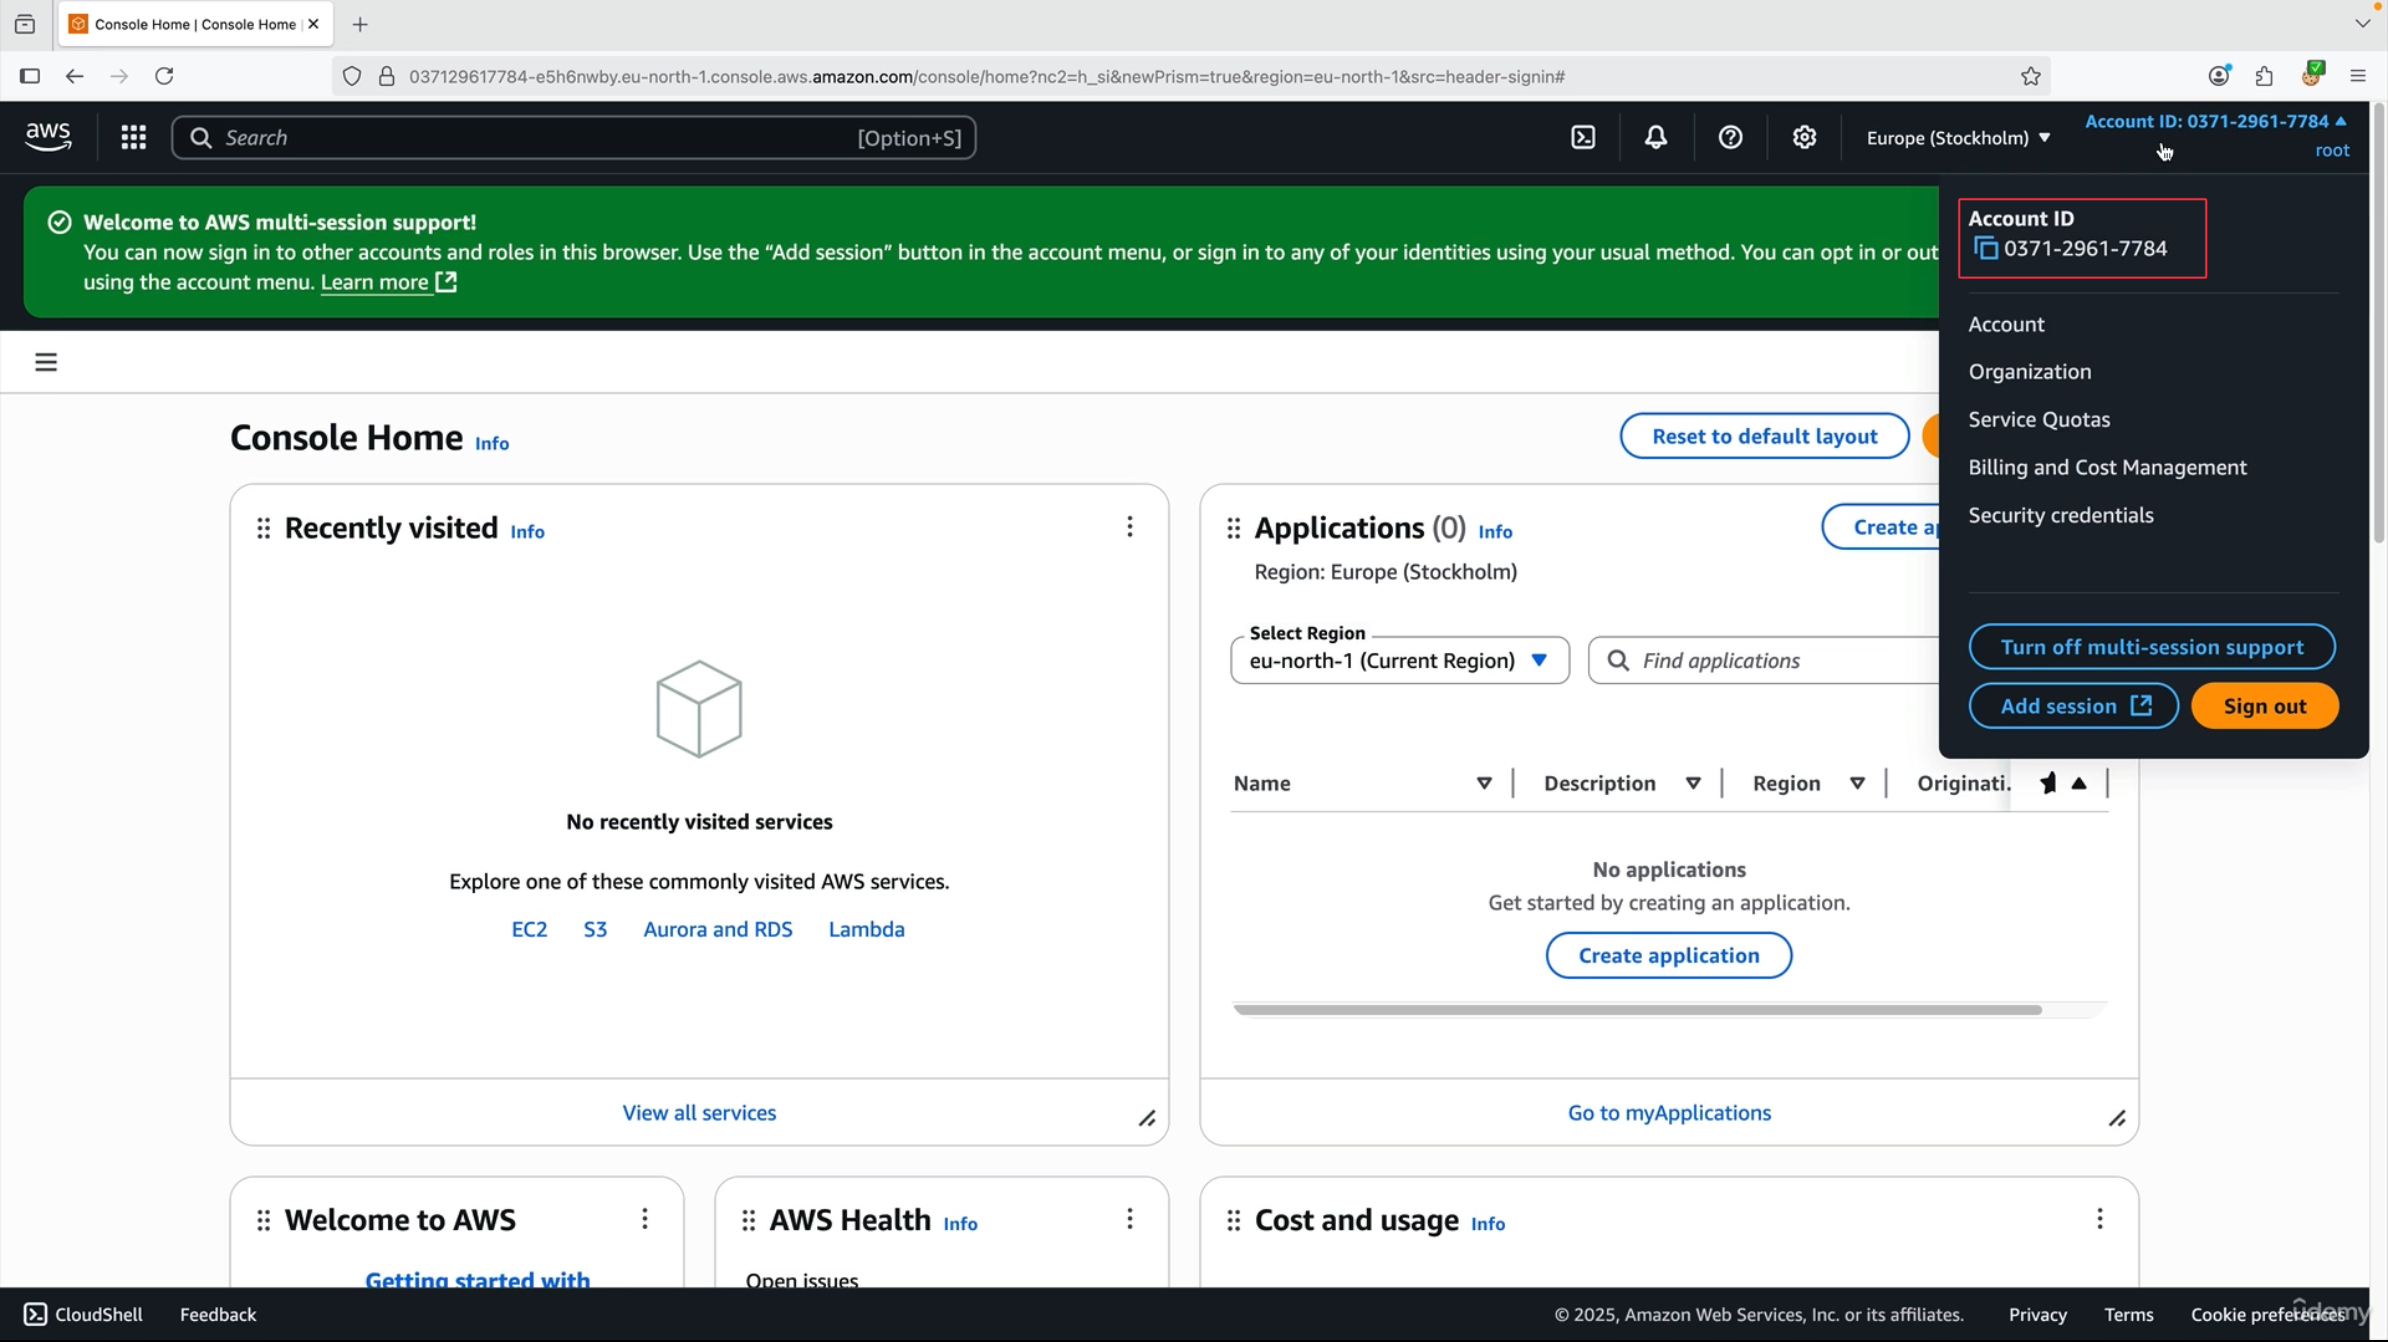The height and width of the screenshot is (1342, 2388).
Task: Open AWS Health widget options menu
Action: tap(1130, 1219)
